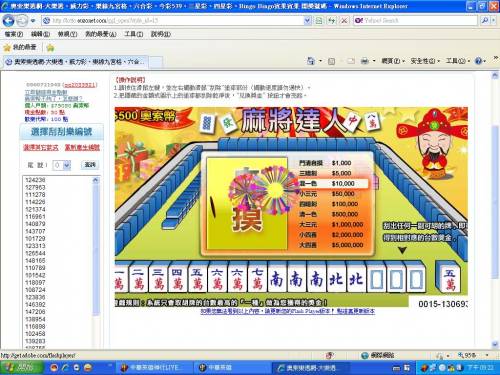
Task: Click the Windows Start button
Action: (x=21, y=368)
